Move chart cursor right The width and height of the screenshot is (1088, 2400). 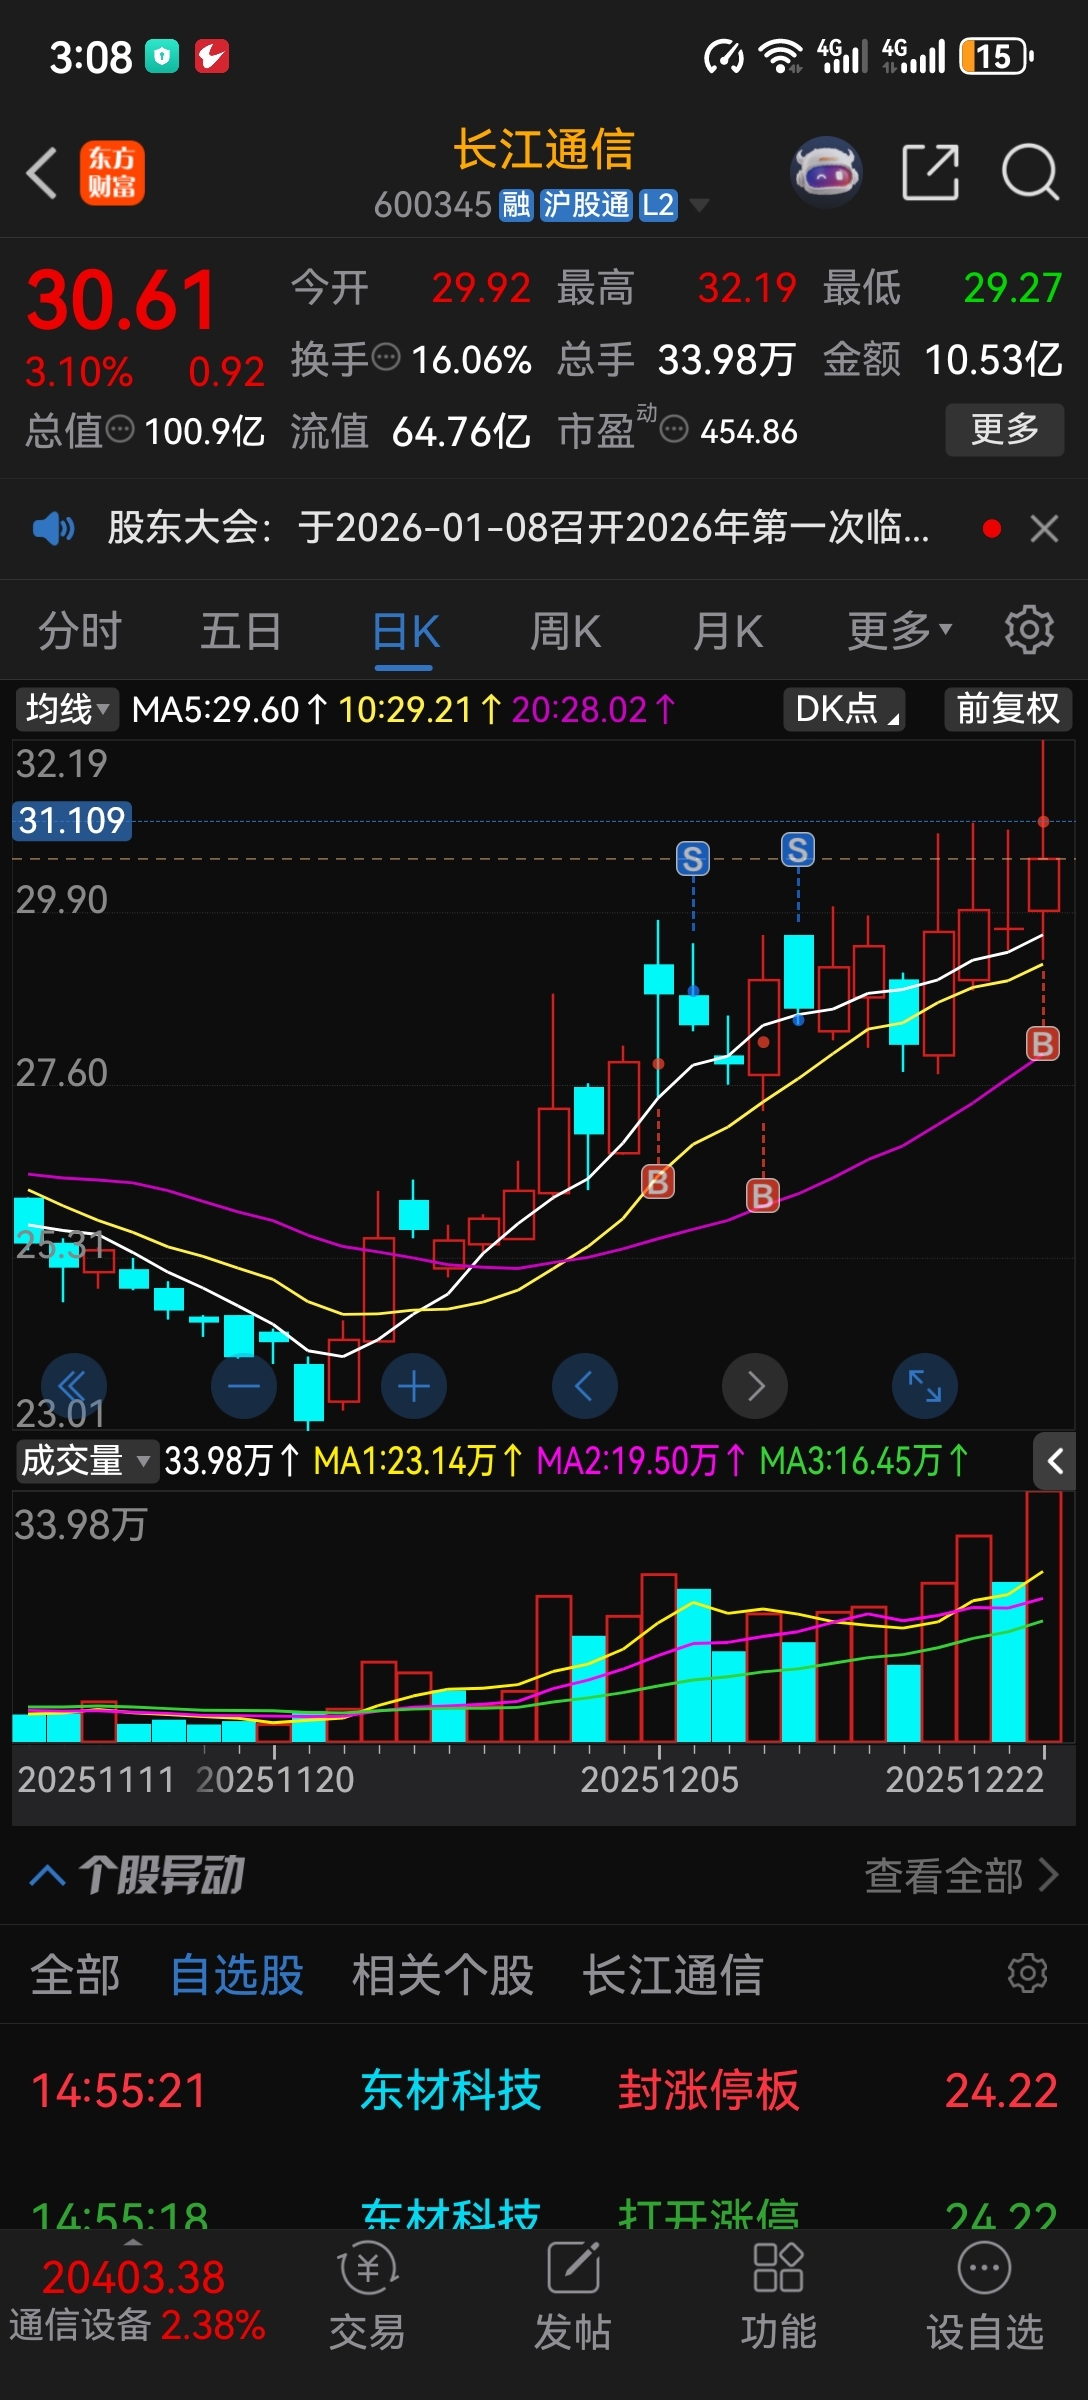(755, 1386)
